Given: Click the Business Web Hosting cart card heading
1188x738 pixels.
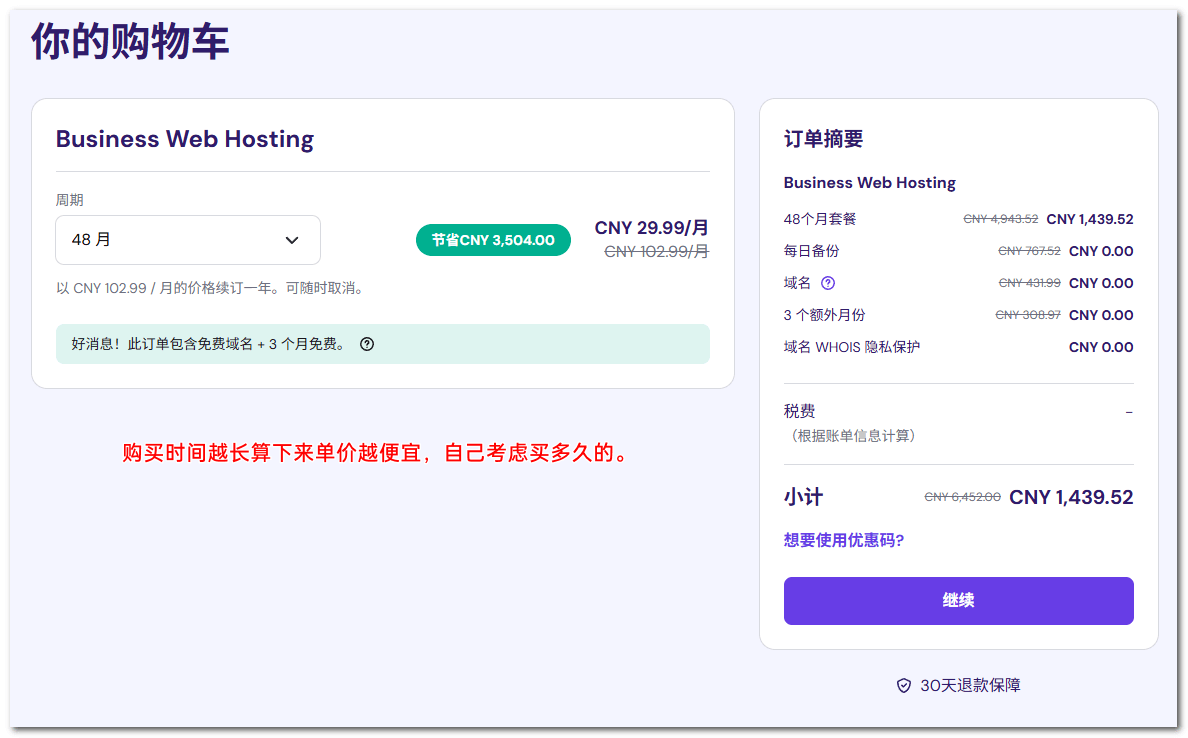Looking at the screenshot, I should pos(185,139).
